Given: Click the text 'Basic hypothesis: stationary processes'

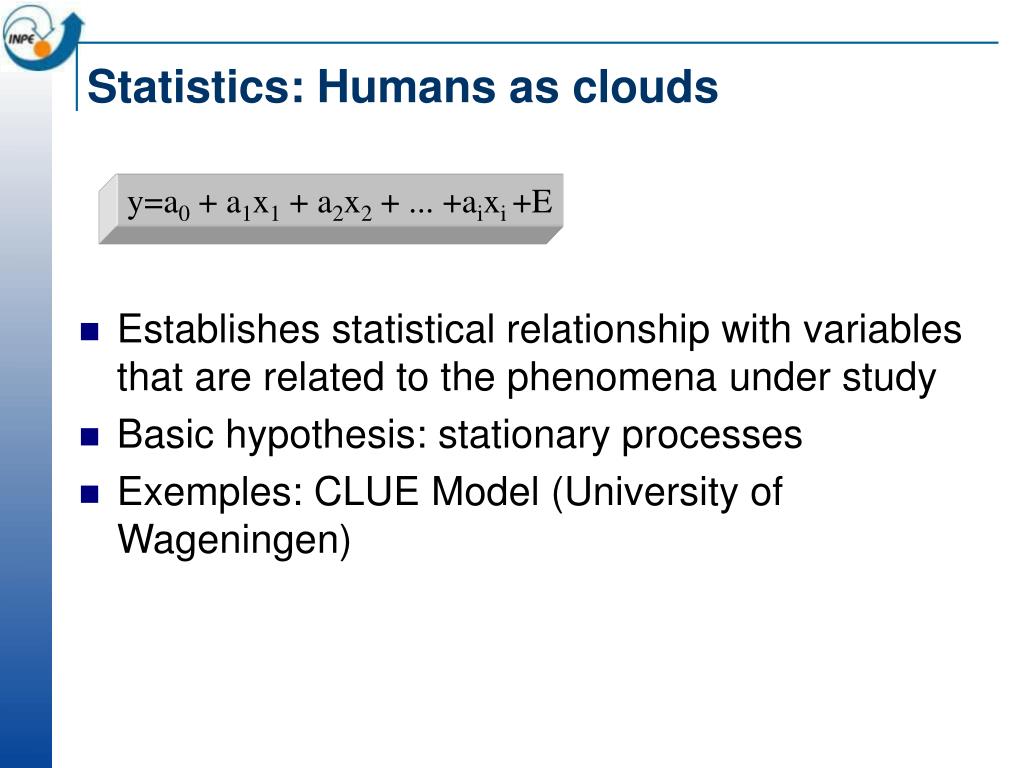Looking at the screenshot, I should click(x=460, y=435).
